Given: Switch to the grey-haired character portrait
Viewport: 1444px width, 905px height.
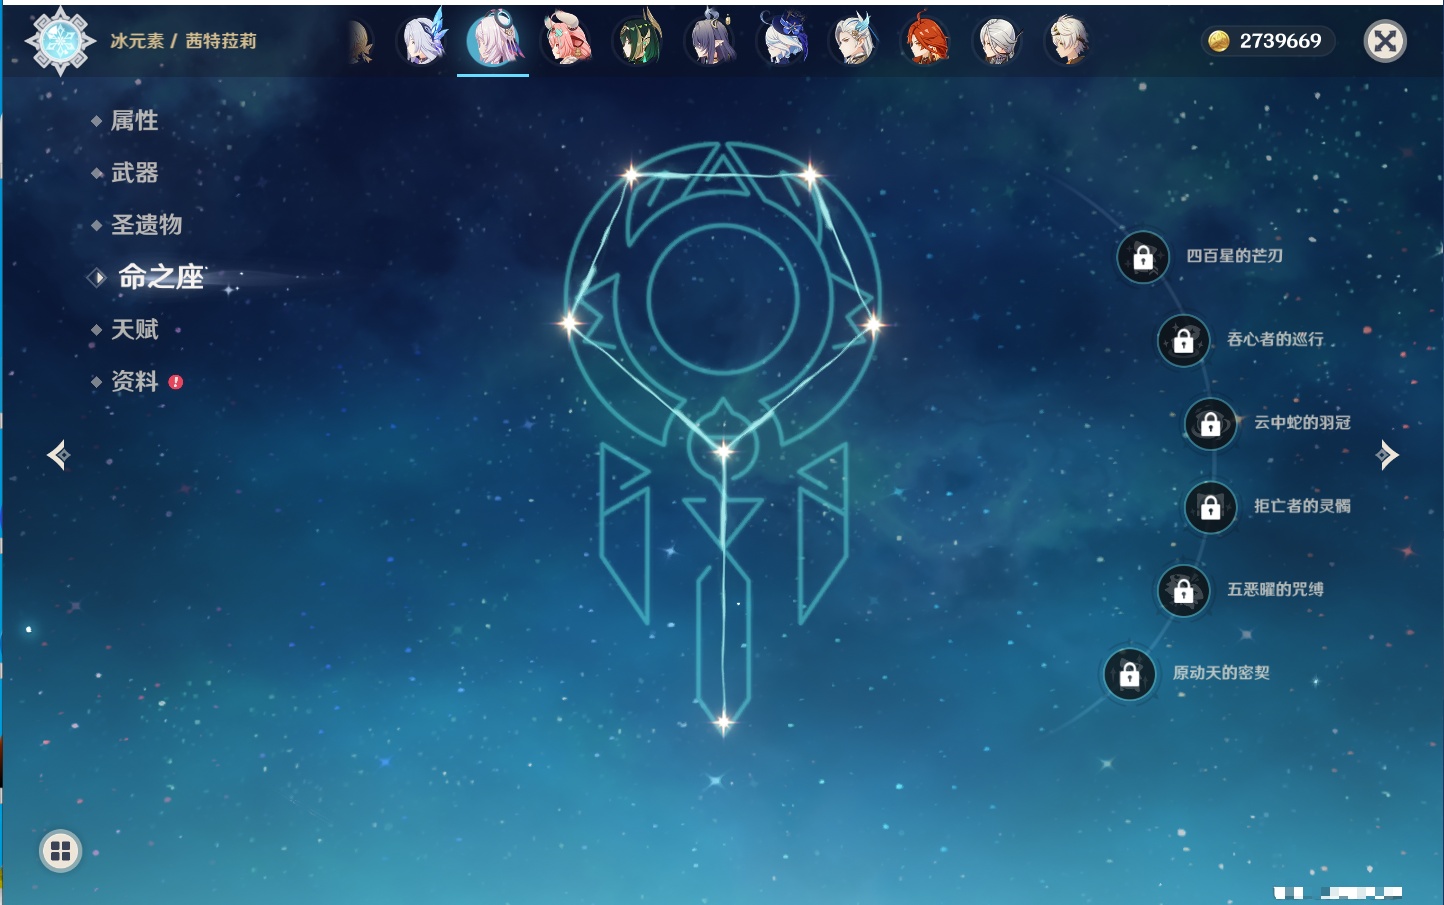Looking at the screenshot, I should pos(997,40).
